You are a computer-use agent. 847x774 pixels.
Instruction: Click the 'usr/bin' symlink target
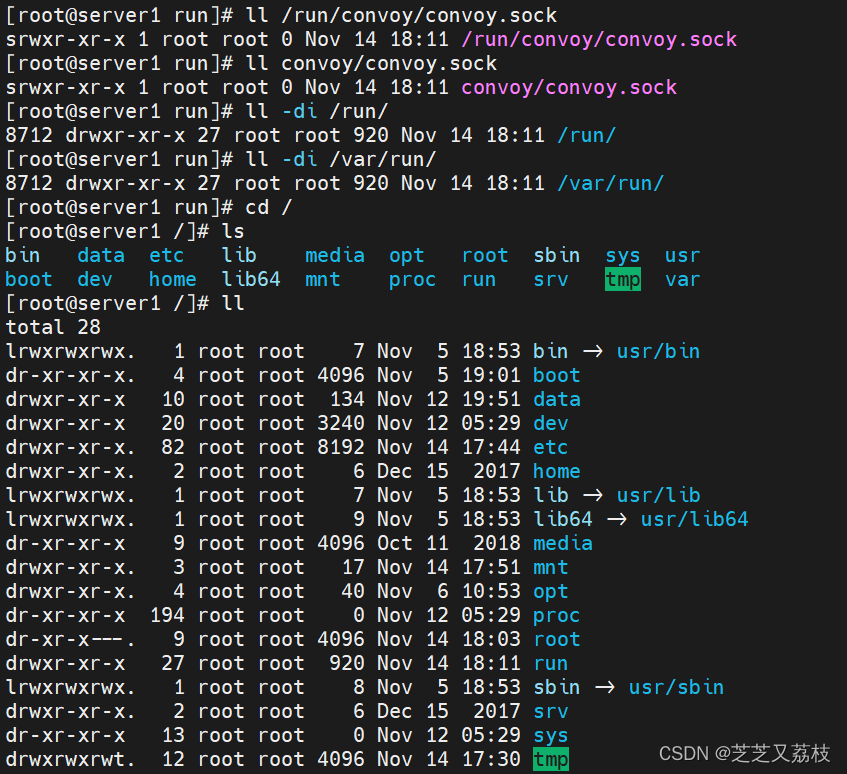[x=658, y=351]
